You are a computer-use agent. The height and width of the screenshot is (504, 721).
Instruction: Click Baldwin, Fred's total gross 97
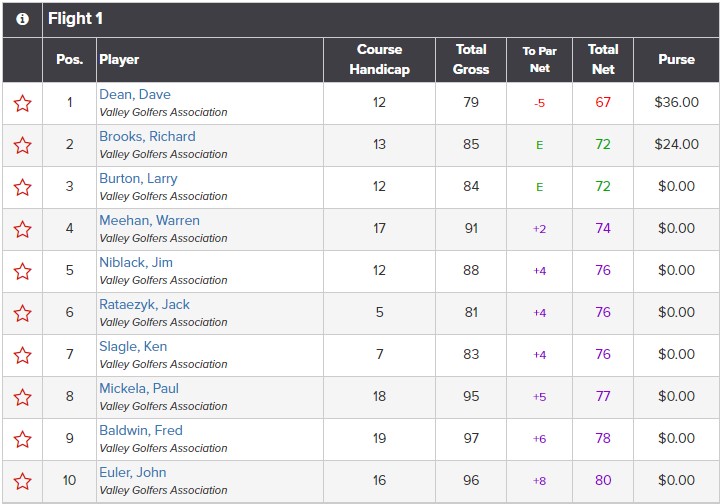[471, 438]
